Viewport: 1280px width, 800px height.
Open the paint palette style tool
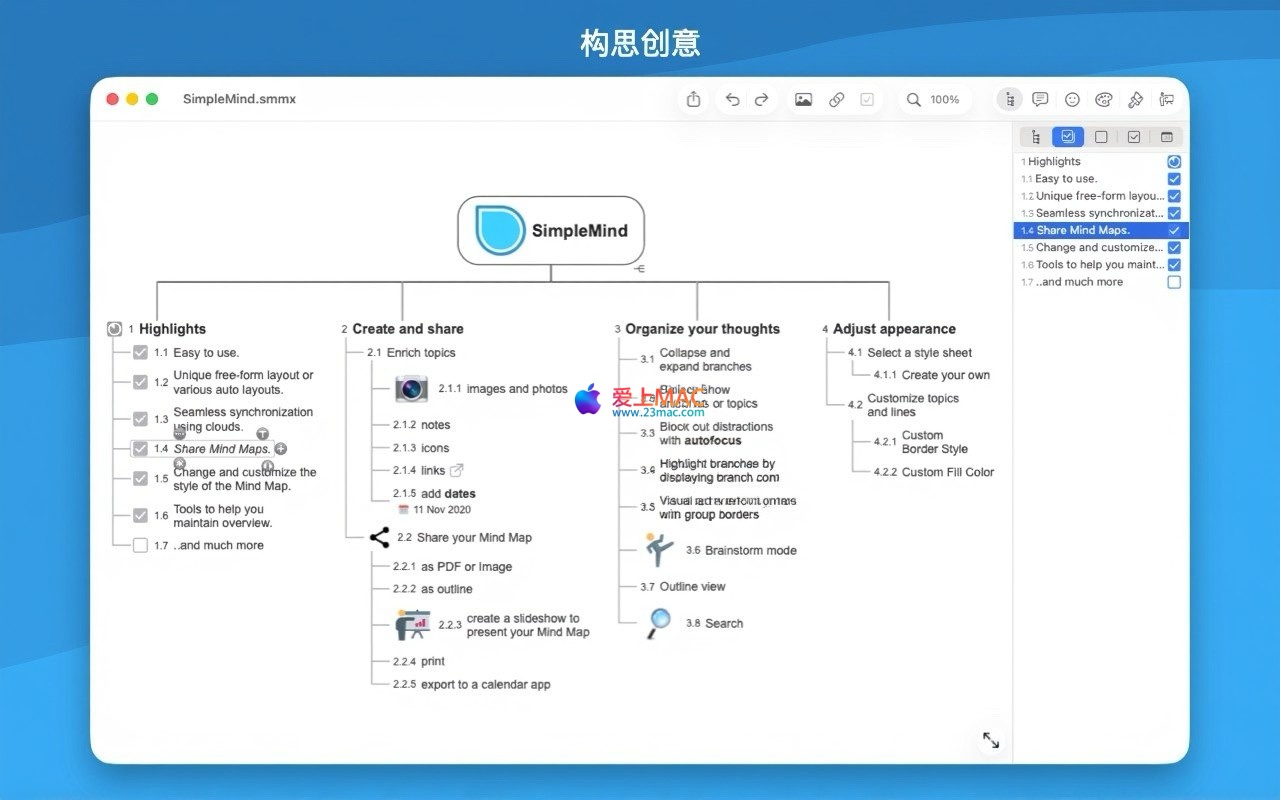tap(1104, 99)
